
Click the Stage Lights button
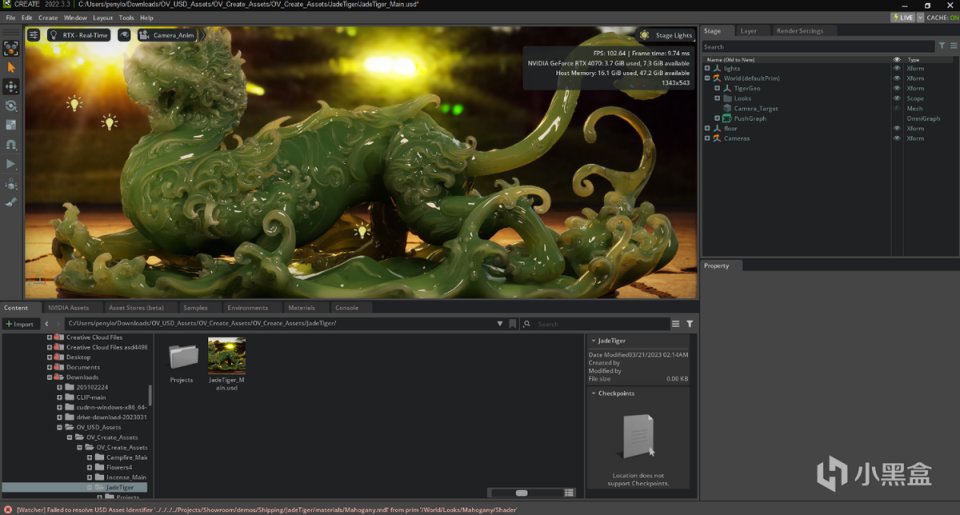coord(666,35)
